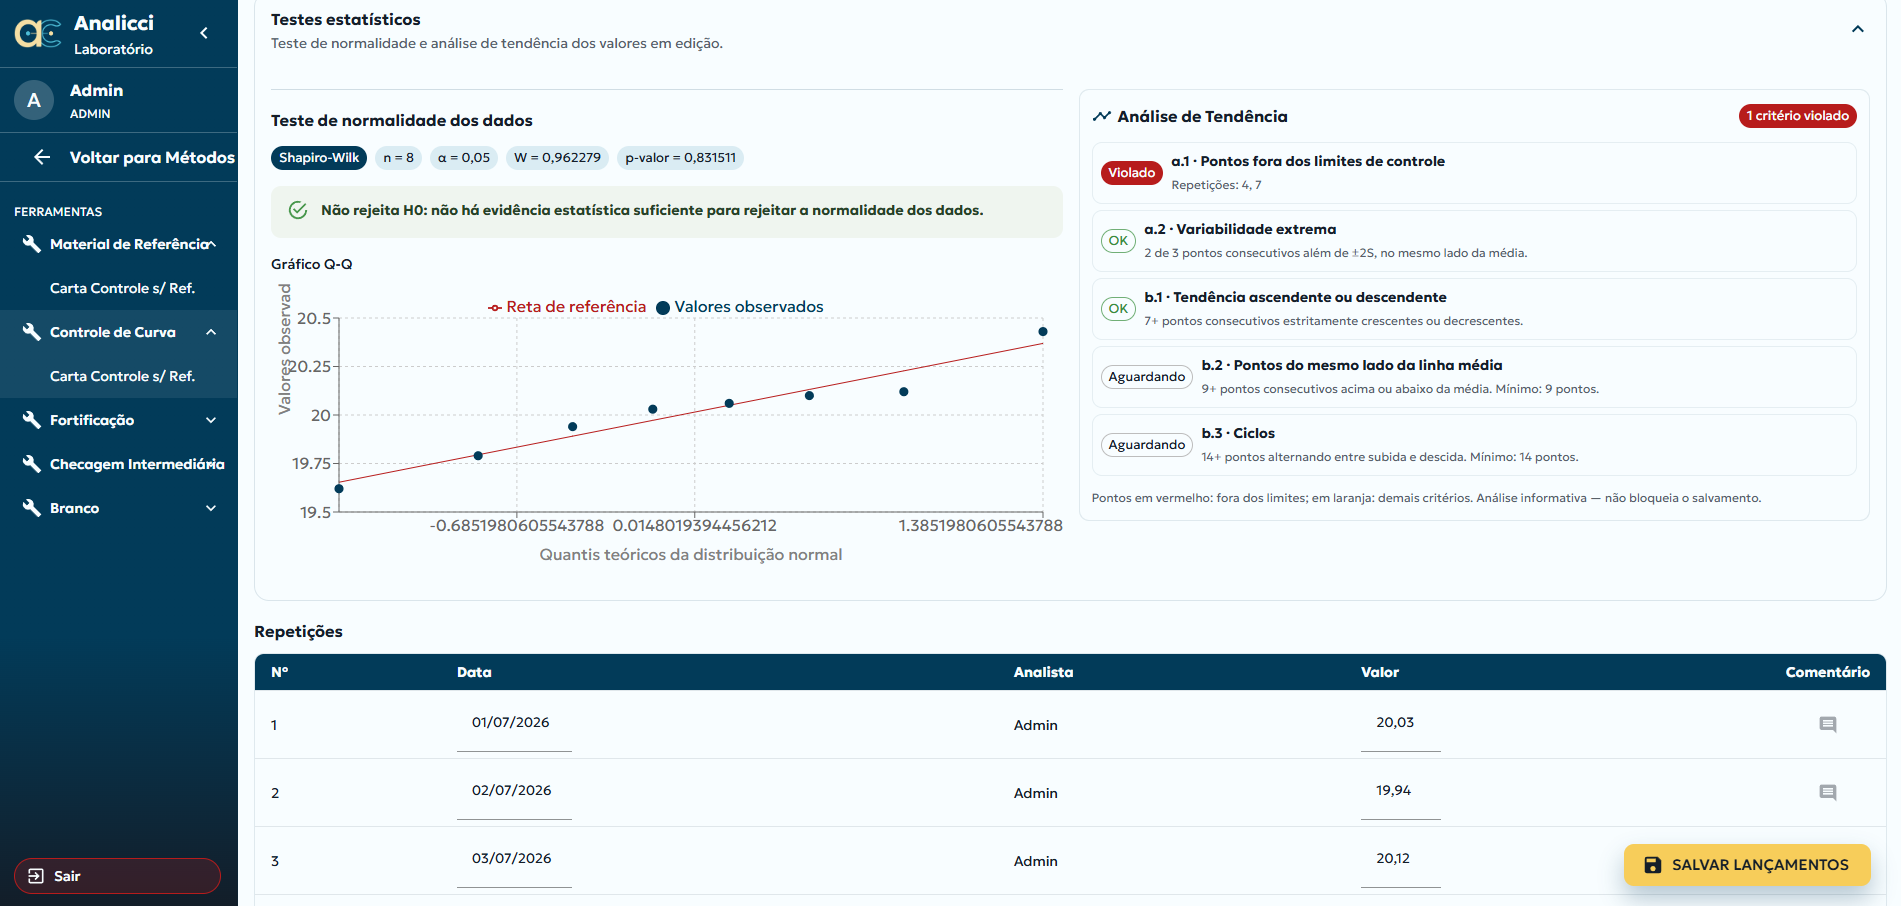Image resolution: width=1901 pixels, height=906 pixels.
Task: Click the Violado status badge
Action: [x=1131, y=173]
